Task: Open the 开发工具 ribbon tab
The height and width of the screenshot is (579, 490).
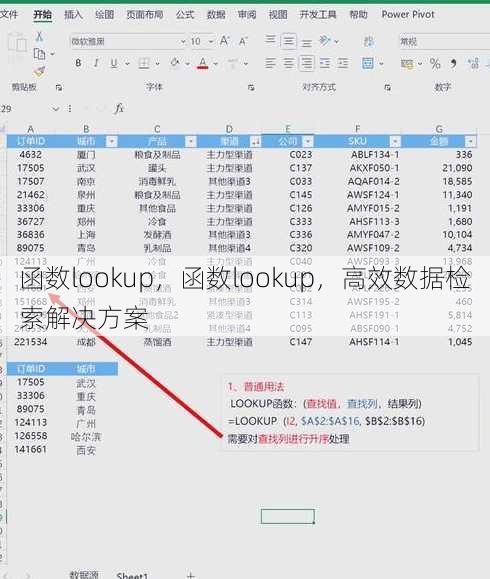Action: pyautogui.click(x=318, y=15)
